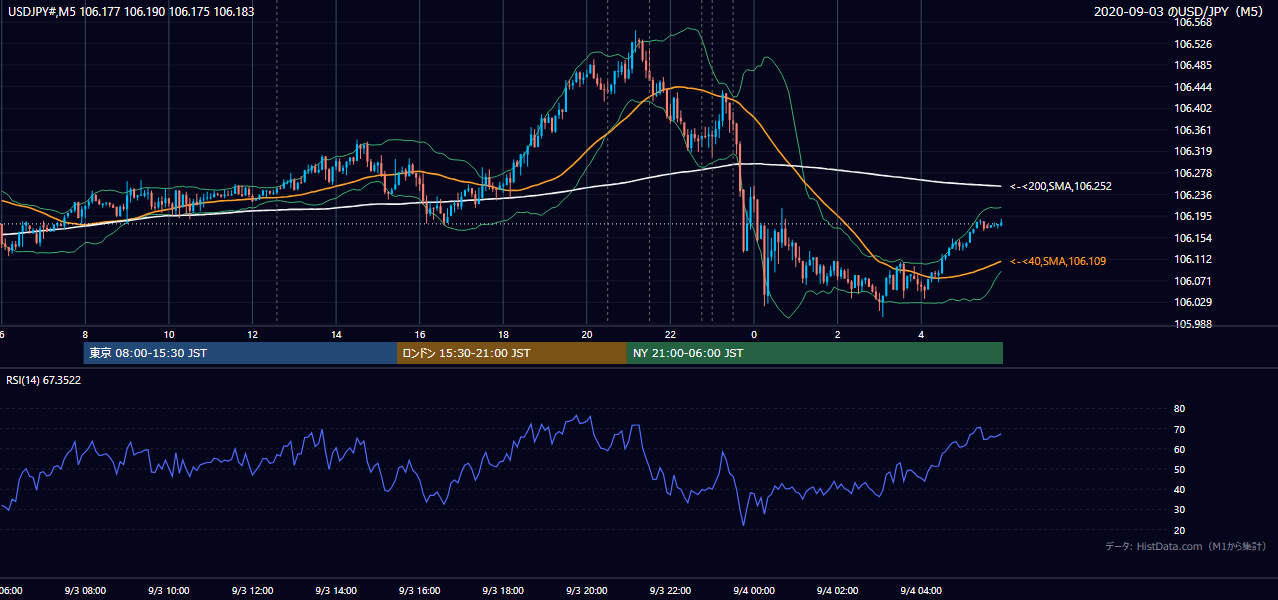Screen dimensions: 1278x600
Task: Click price axis label 106.526
Action: [x=1192, y=44]
